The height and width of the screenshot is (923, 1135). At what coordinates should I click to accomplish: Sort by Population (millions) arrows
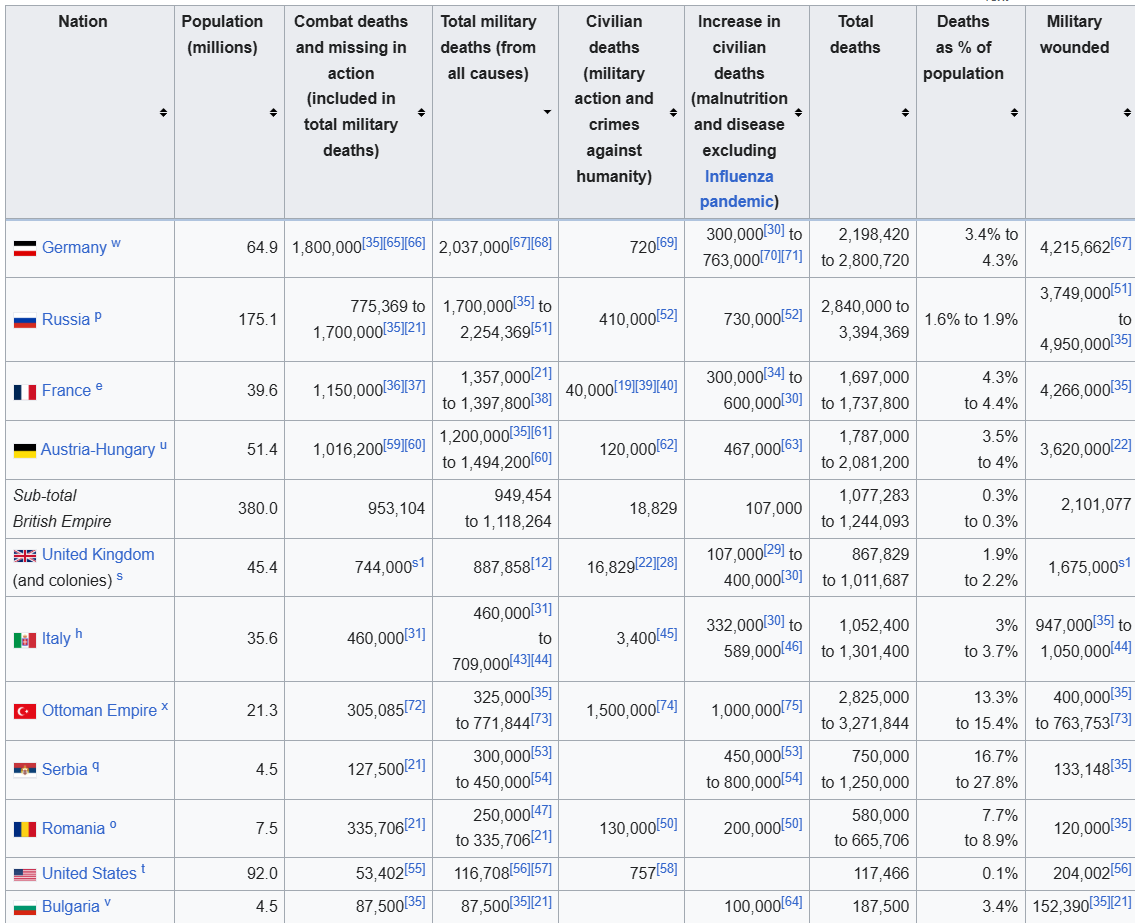(x=273, y=112)
